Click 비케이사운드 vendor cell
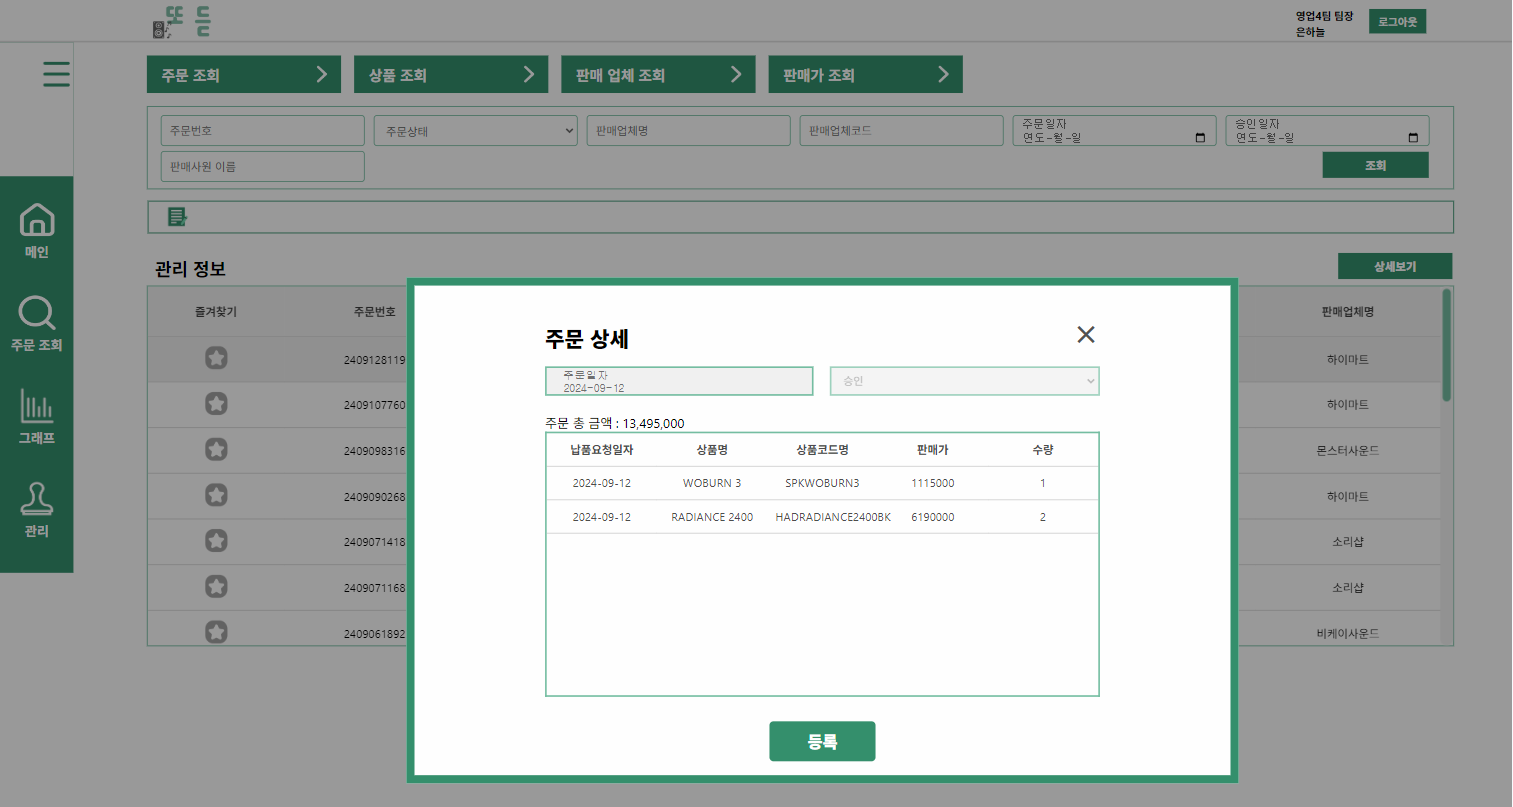Image resolution: width=1513 pixels, height=807 pixels. click(x=1348, y=634)
